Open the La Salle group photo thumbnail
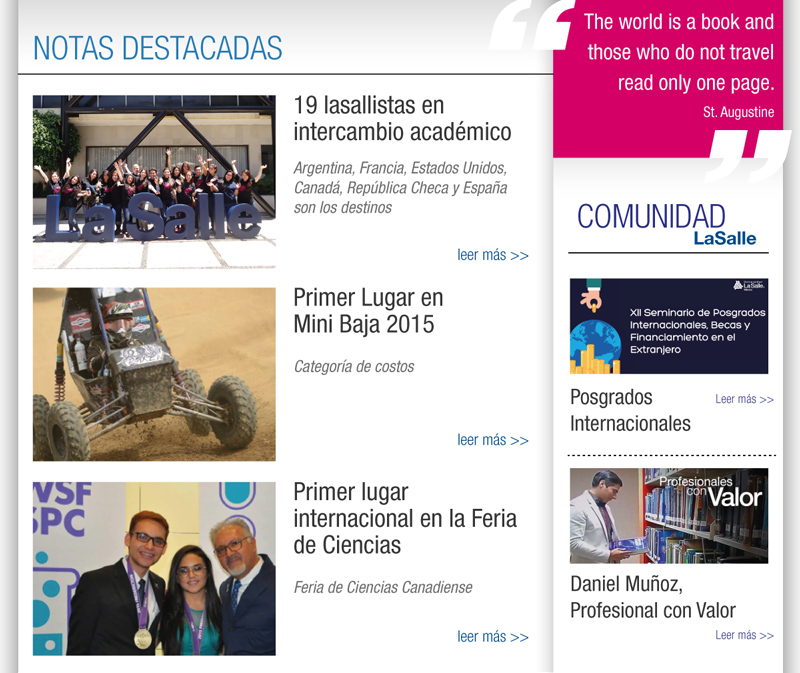Image resolution: width=800 pixels, height=673 pixels. [154, 181]
